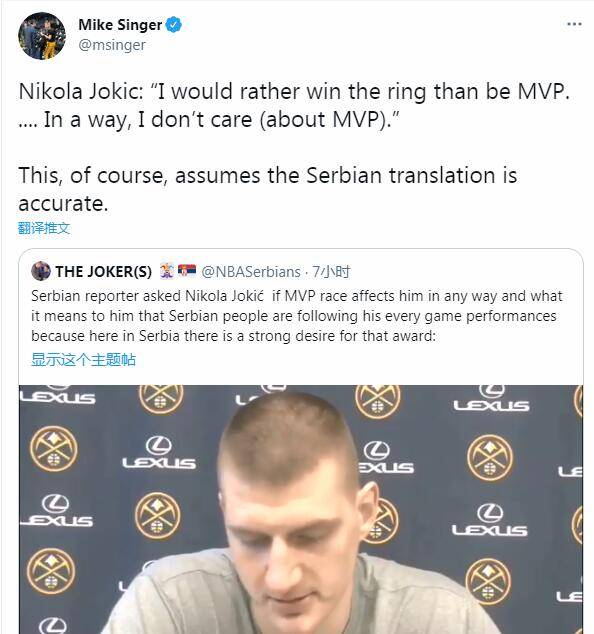Open the @NBASerbians handle
The image size is (594, 634).
click(x=251, y=272)
